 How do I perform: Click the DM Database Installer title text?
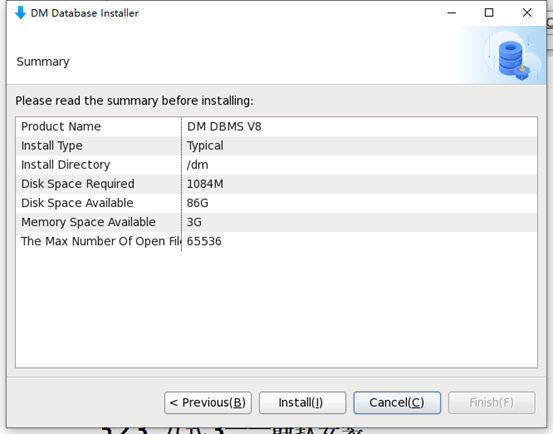(x=85, y=13)
